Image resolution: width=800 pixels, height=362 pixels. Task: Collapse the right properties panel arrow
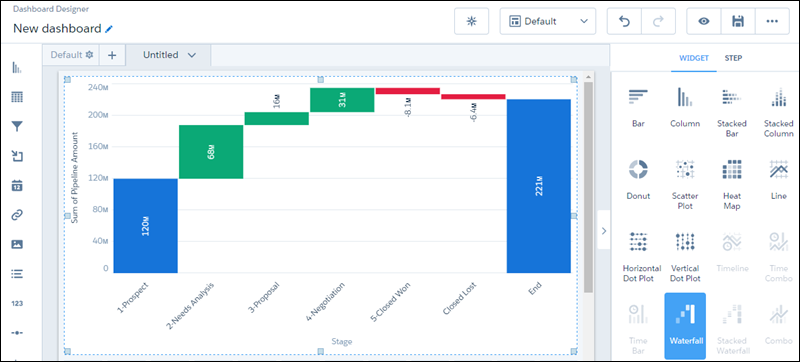(x=604, y=230)
